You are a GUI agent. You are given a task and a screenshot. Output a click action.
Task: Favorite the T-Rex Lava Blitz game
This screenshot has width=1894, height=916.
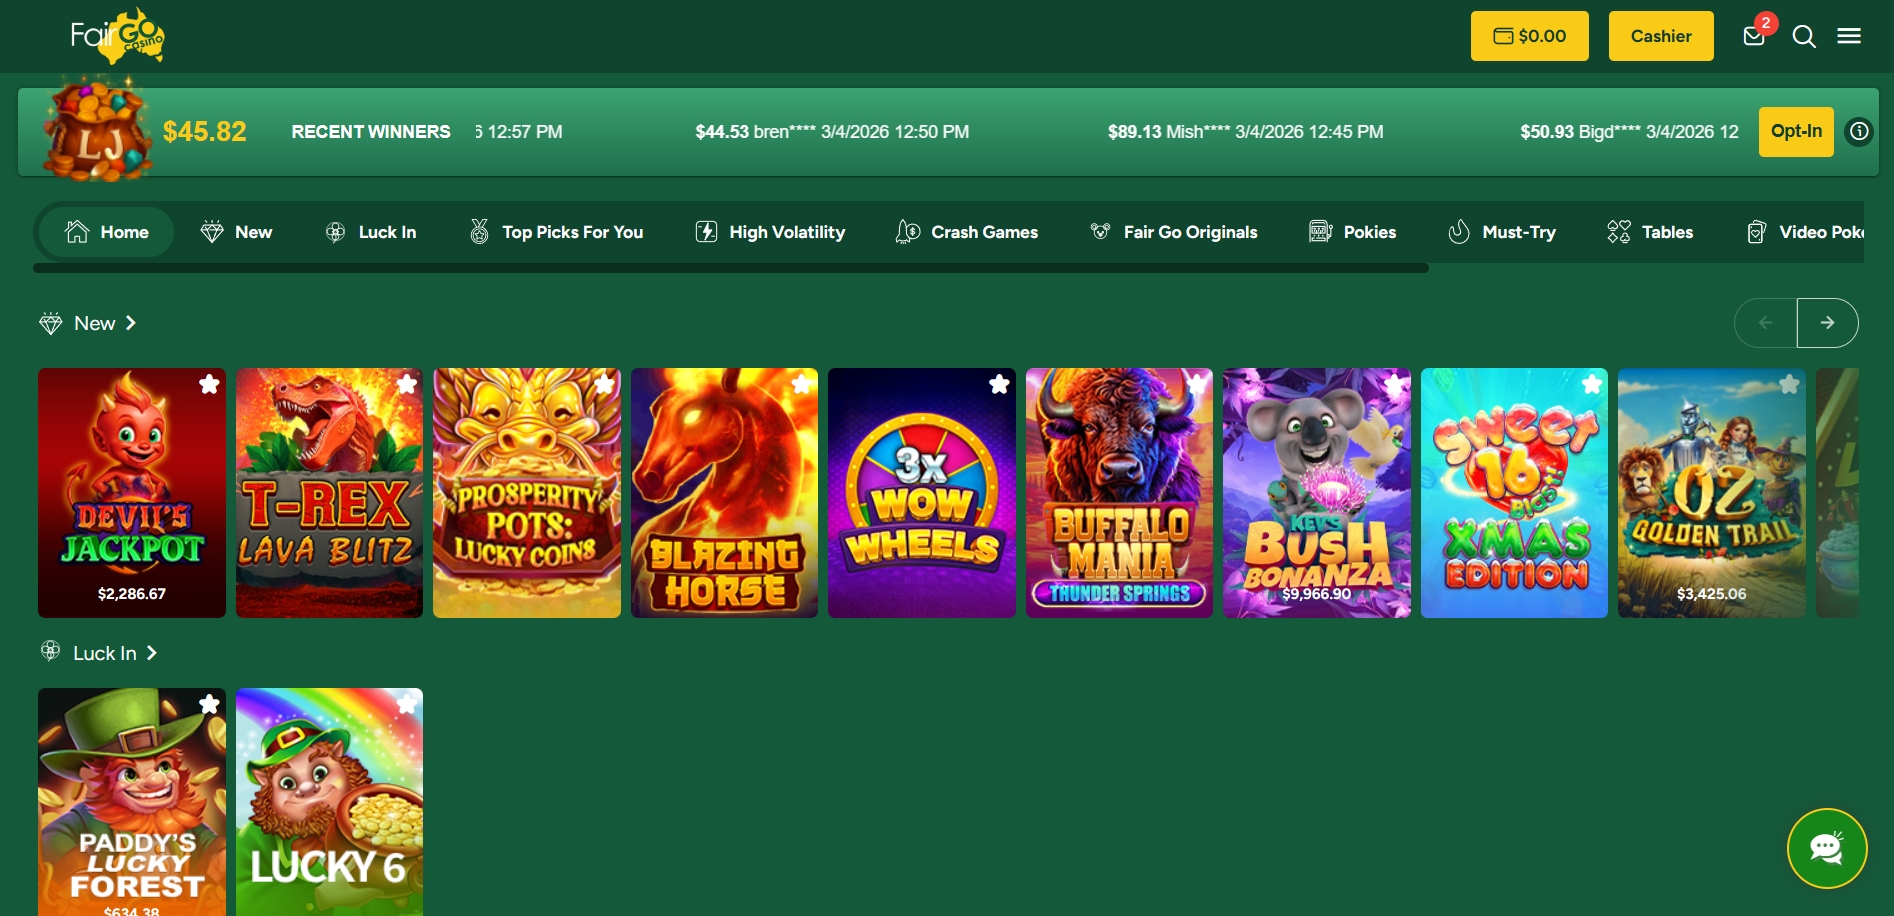tap(406, 384)
